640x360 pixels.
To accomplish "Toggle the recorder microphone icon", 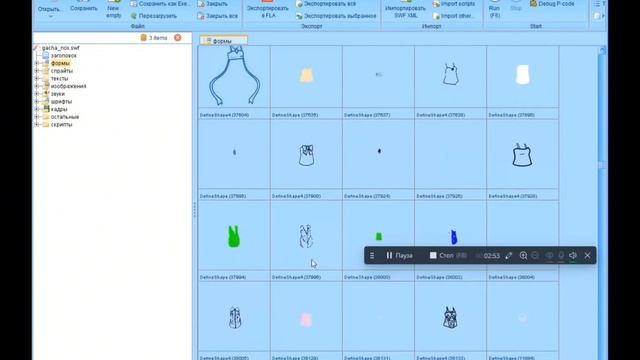I will [561, 256].
